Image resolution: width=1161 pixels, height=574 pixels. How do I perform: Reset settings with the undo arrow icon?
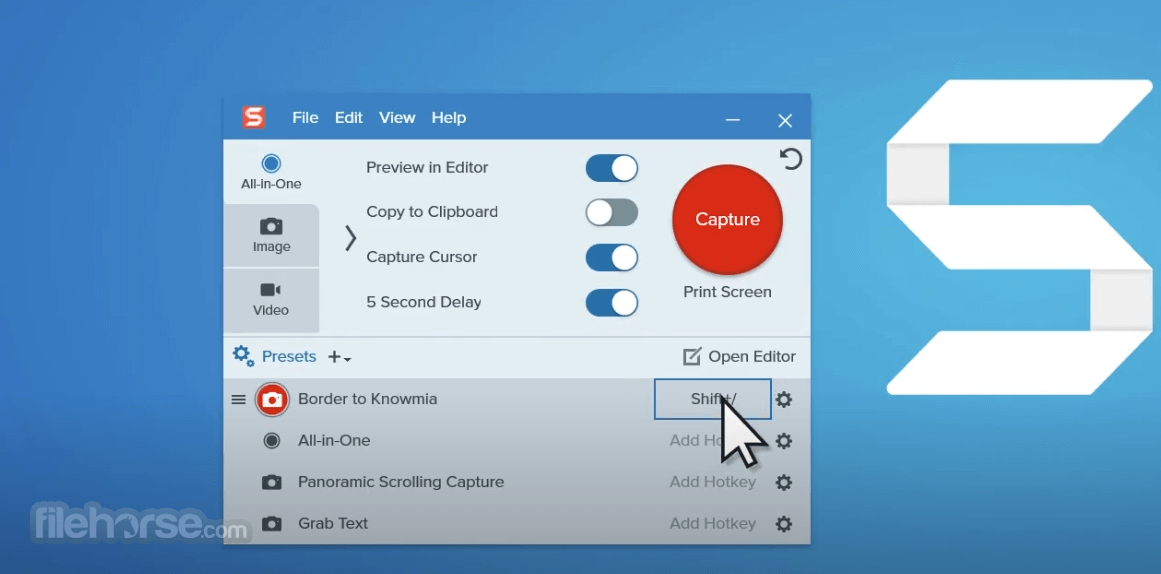click(x=791, y=158)
